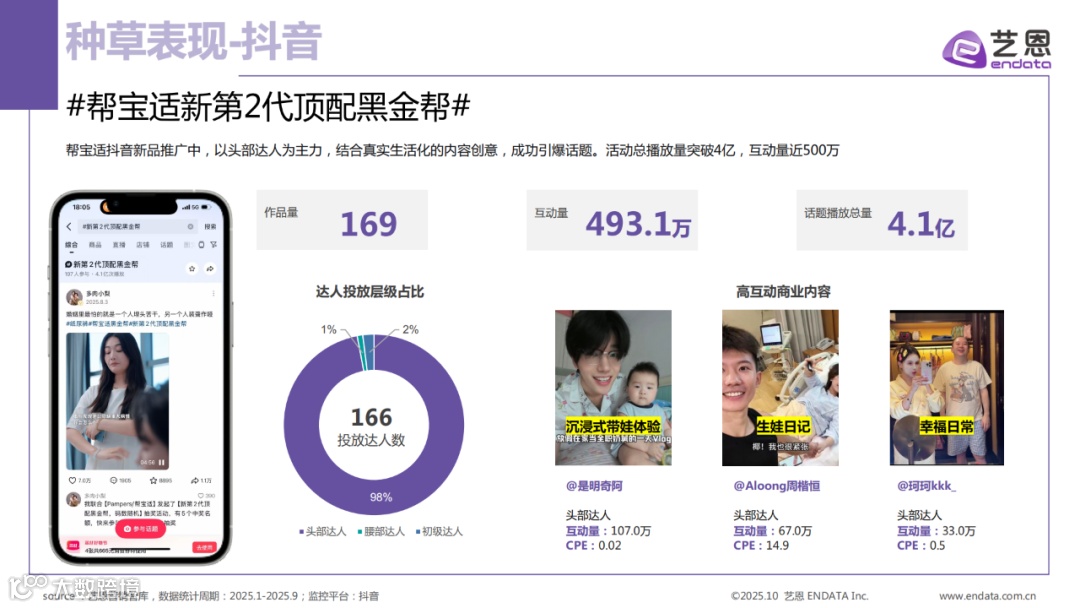This screenshot has width=1080, height=608.
Task: Click the 1% chart label
Action: point(329,329)
